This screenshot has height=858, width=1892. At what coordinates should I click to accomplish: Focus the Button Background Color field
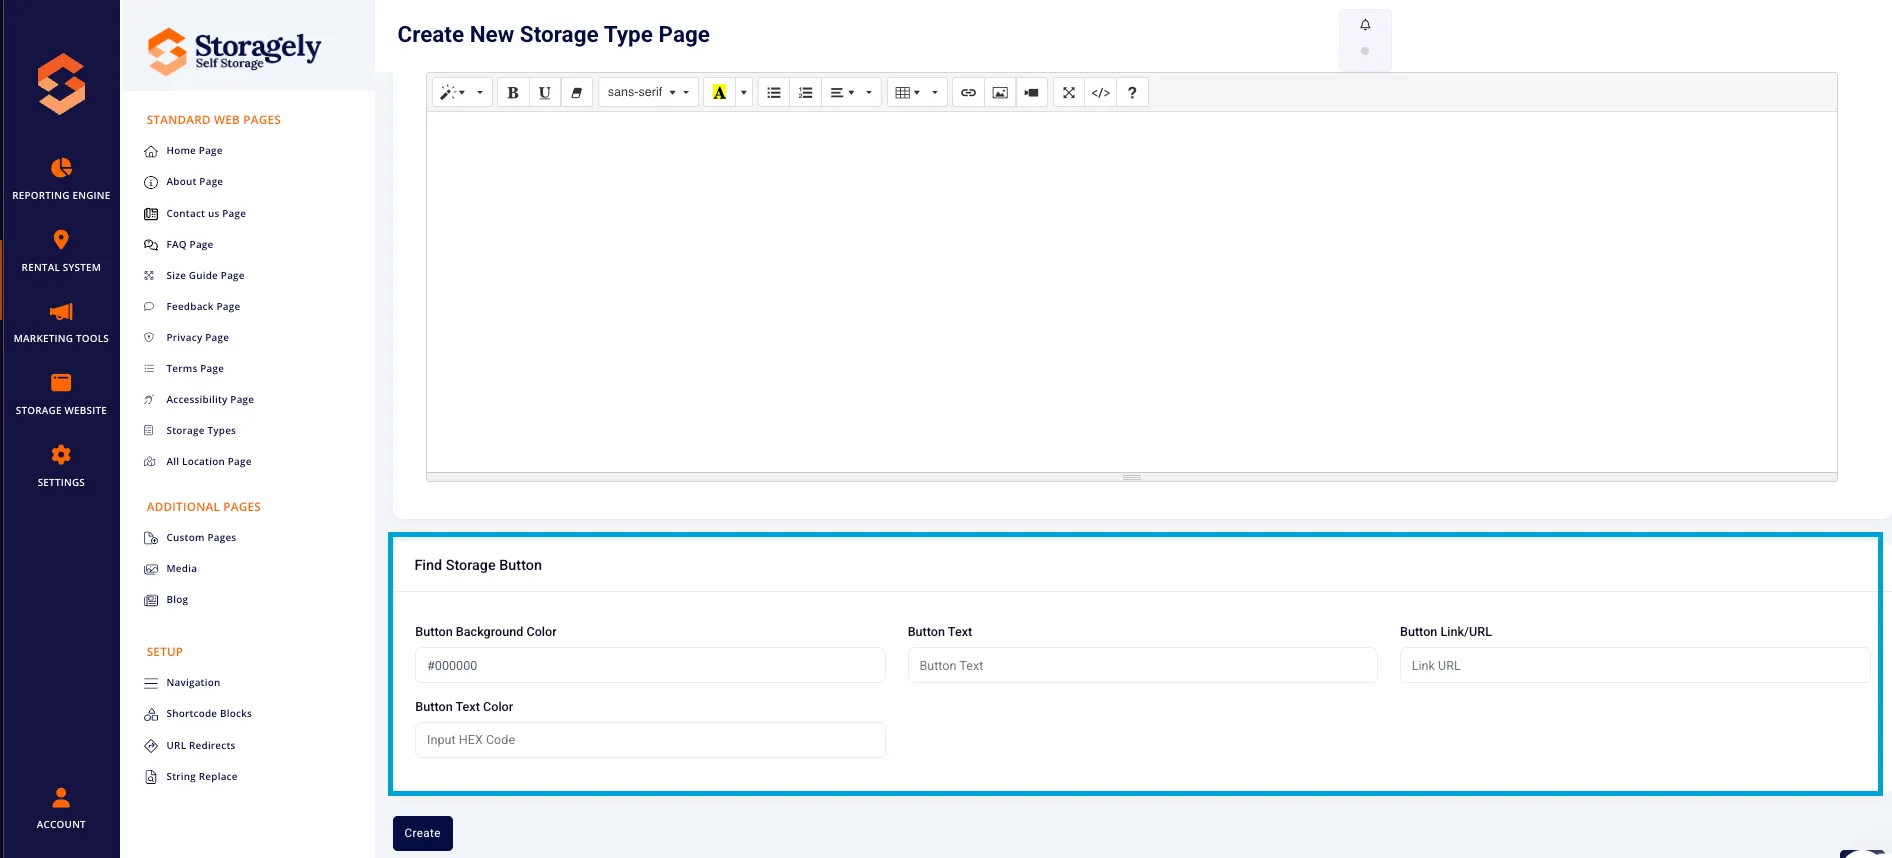pyautogui.click(x=650, y=665)
